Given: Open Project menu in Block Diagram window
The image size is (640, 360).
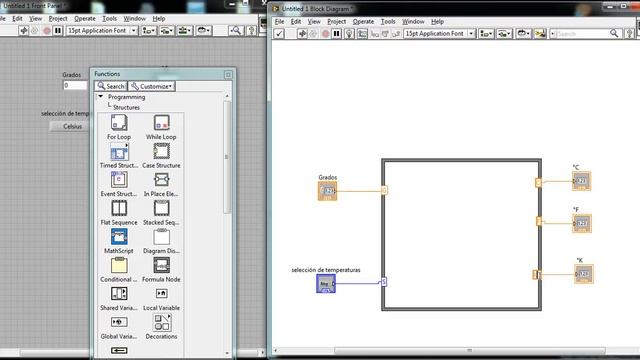Looking at the screenshot, I should 337,22.
